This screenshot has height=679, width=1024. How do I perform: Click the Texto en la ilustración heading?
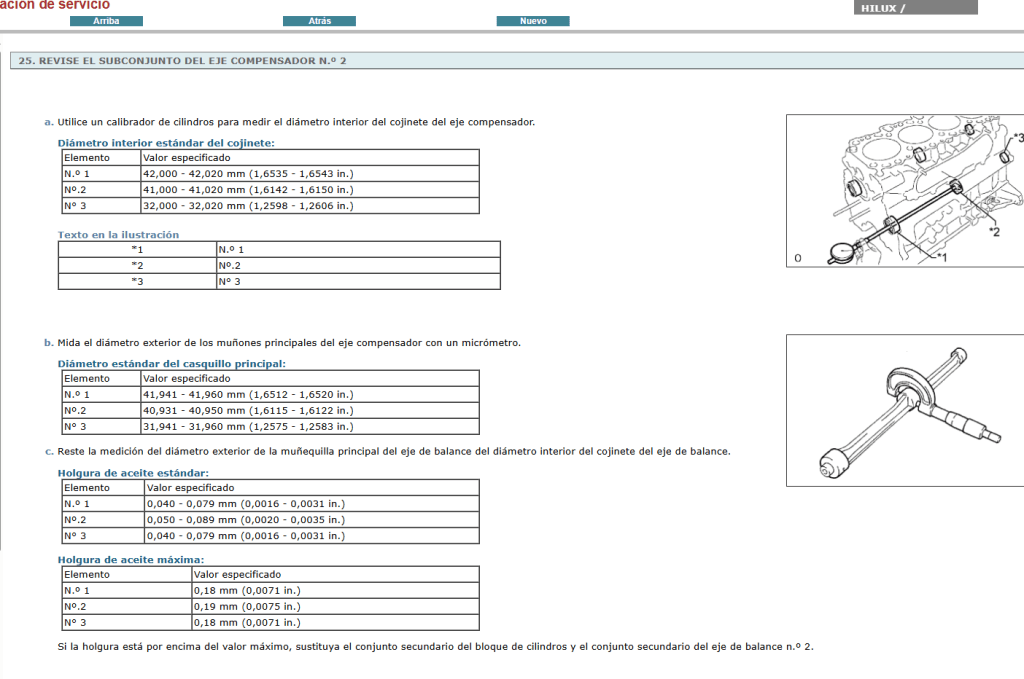pyautogui.click(x=117, y=234)
